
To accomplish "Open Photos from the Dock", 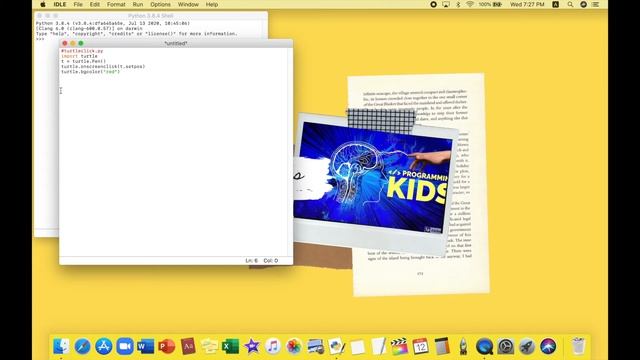I will pyautogui.click(x=293, y=347).
